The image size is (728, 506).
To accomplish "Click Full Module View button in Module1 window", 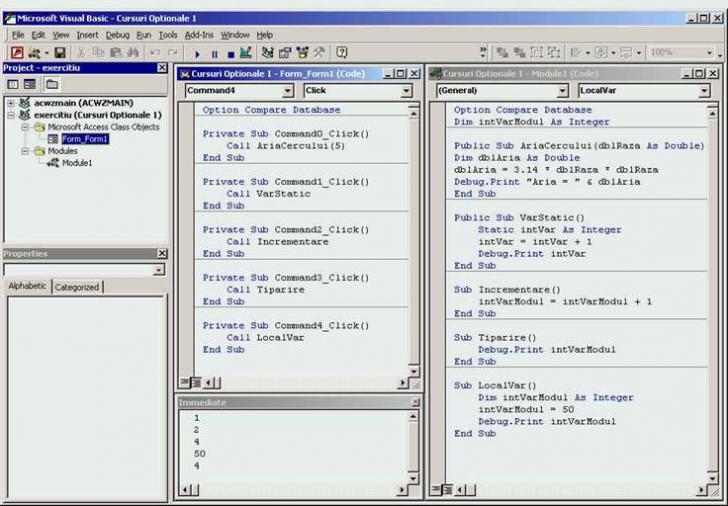I will [x=448, y=489].
